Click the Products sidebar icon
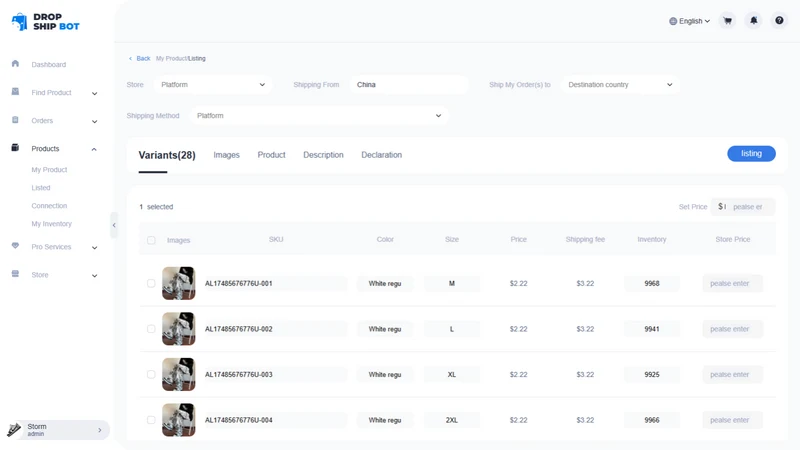The width and height of the screenshot is (800, 450). (15, 148)
